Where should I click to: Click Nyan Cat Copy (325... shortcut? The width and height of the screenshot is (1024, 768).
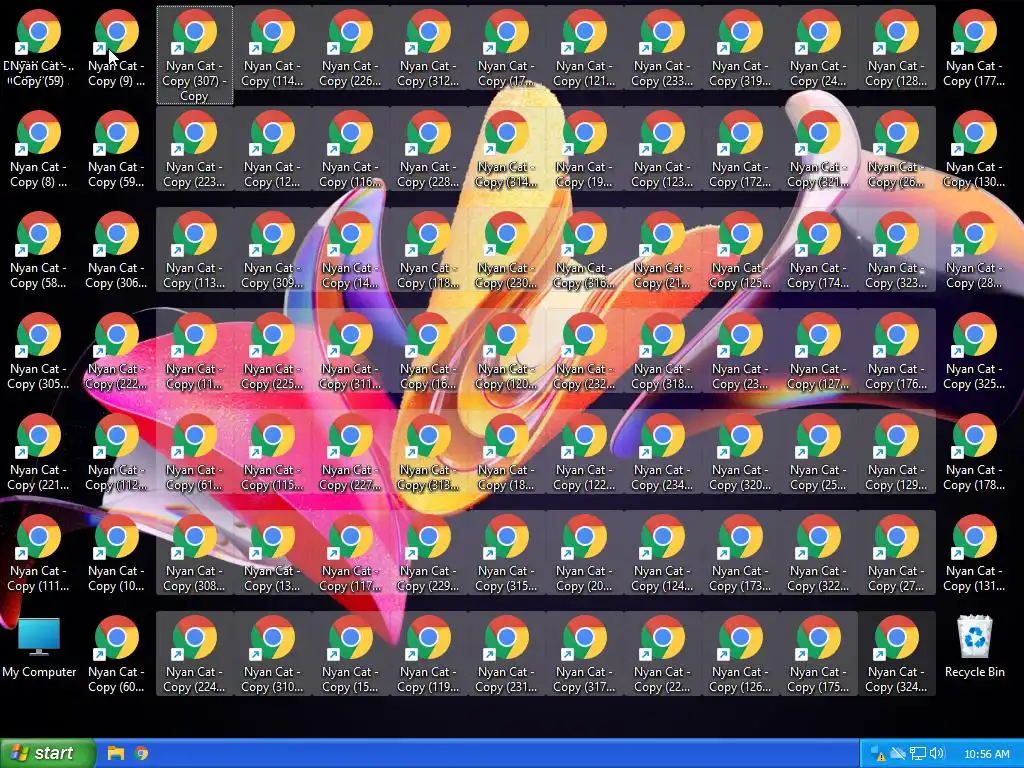coord(974,351)
